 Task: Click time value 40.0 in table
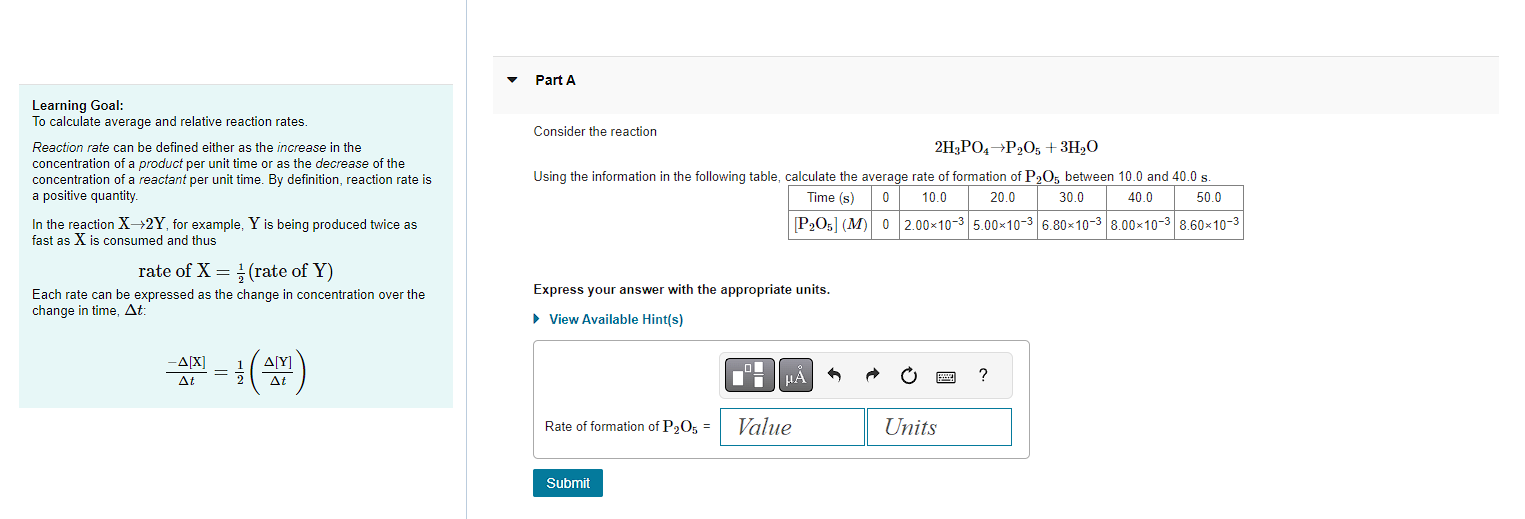[1141, 198]
